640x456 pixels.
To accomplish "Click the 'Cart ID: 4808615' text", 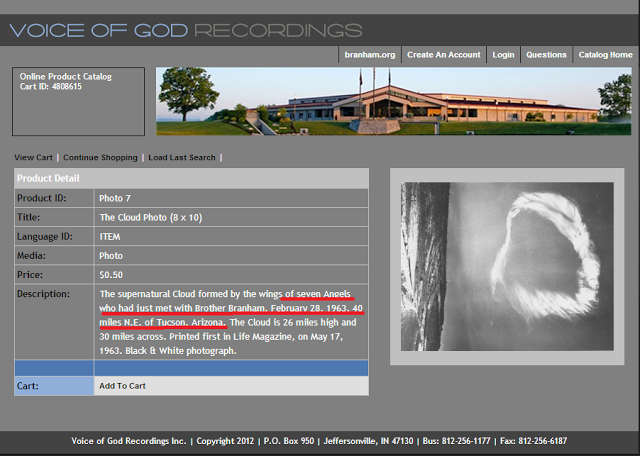I will click(51, 87).
